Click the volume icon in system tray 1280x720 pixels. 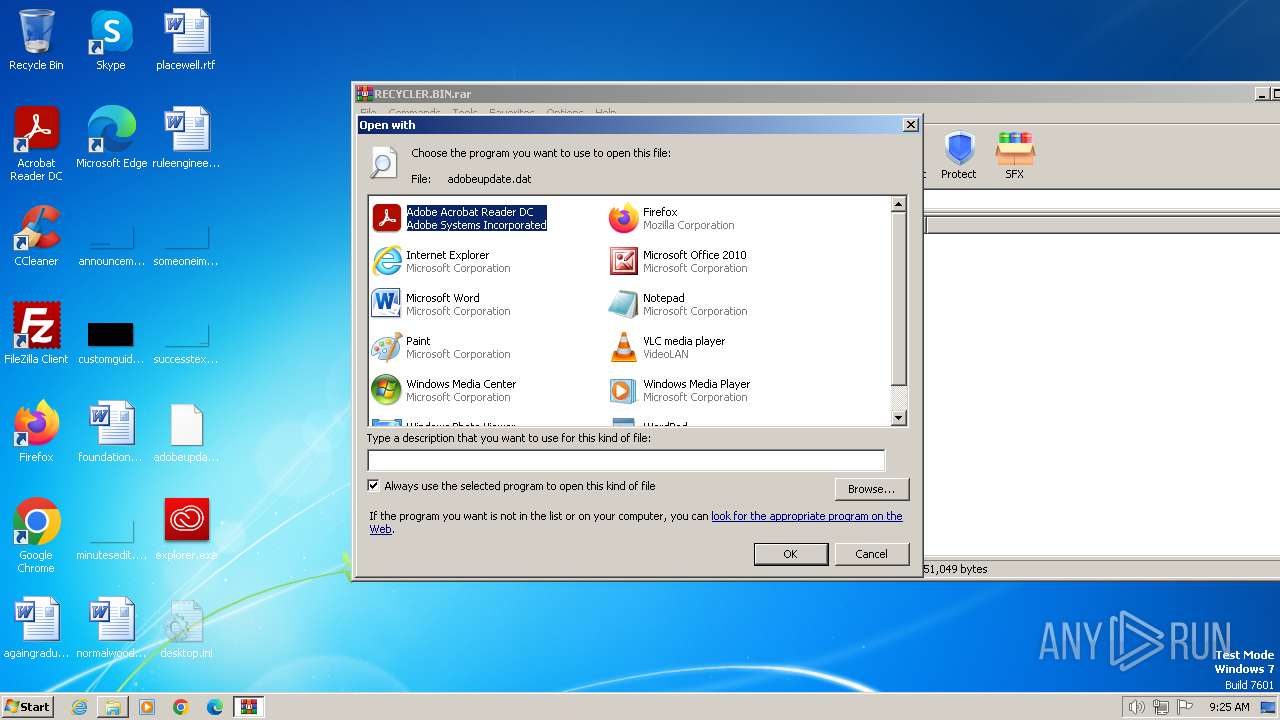coord(1136,707)
